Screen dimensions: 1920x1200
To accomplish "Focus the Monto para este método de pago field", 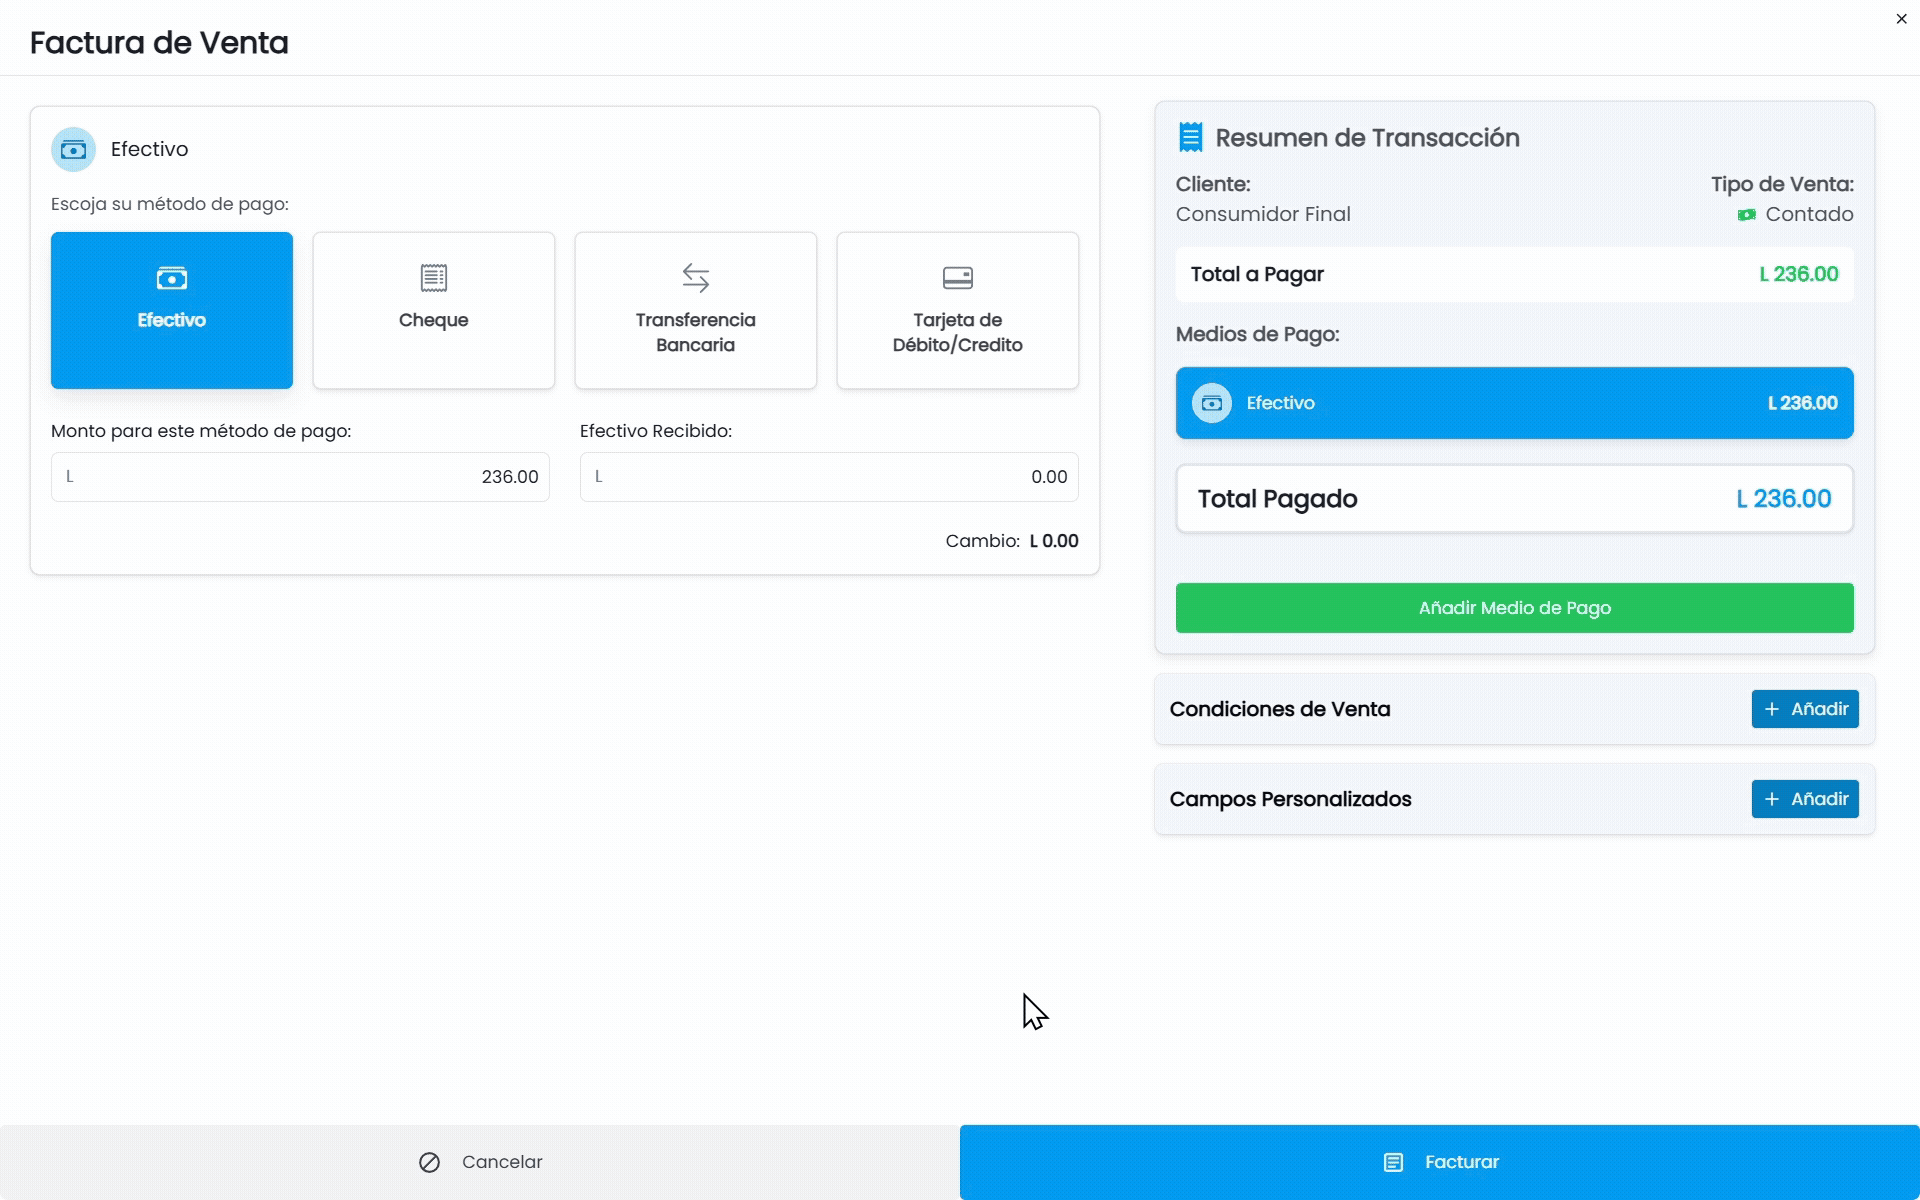I will (300, 477).
